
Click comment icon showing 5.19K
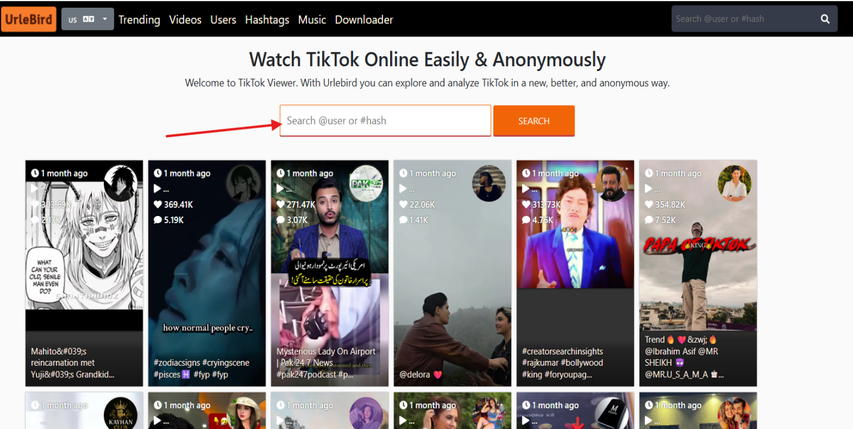coord(158,220)
